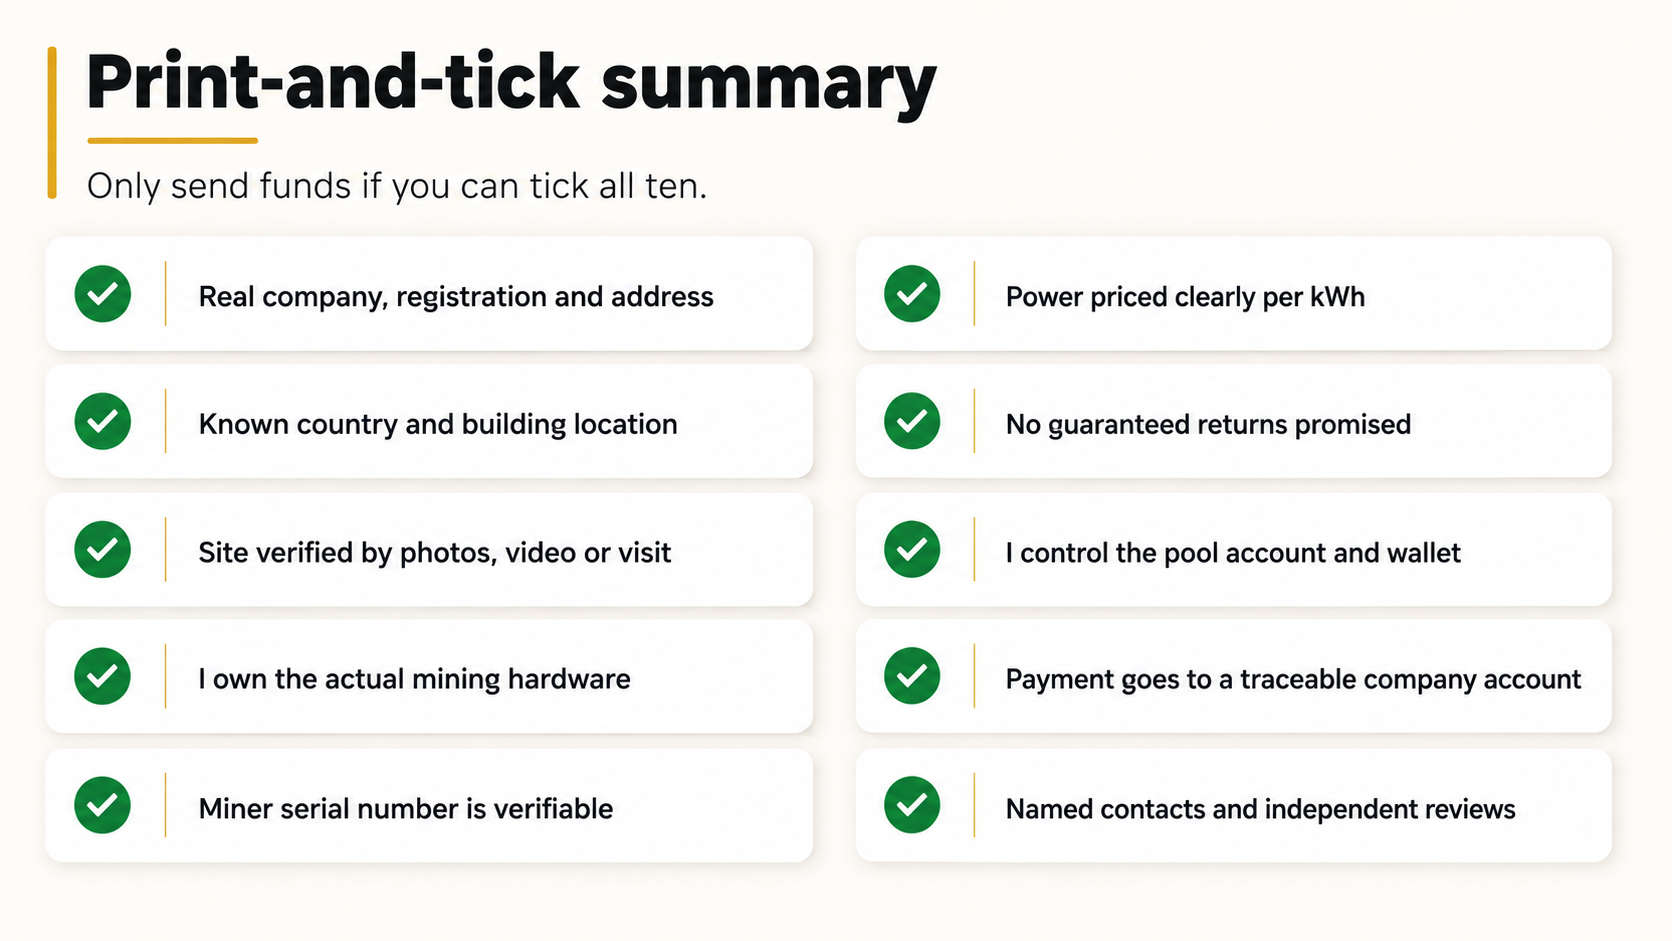The width and height of the screenshot is (1672, 941).
Task: Click the subtitle 'Only send funds if you can tick all ten'
Action: (397, 187)
